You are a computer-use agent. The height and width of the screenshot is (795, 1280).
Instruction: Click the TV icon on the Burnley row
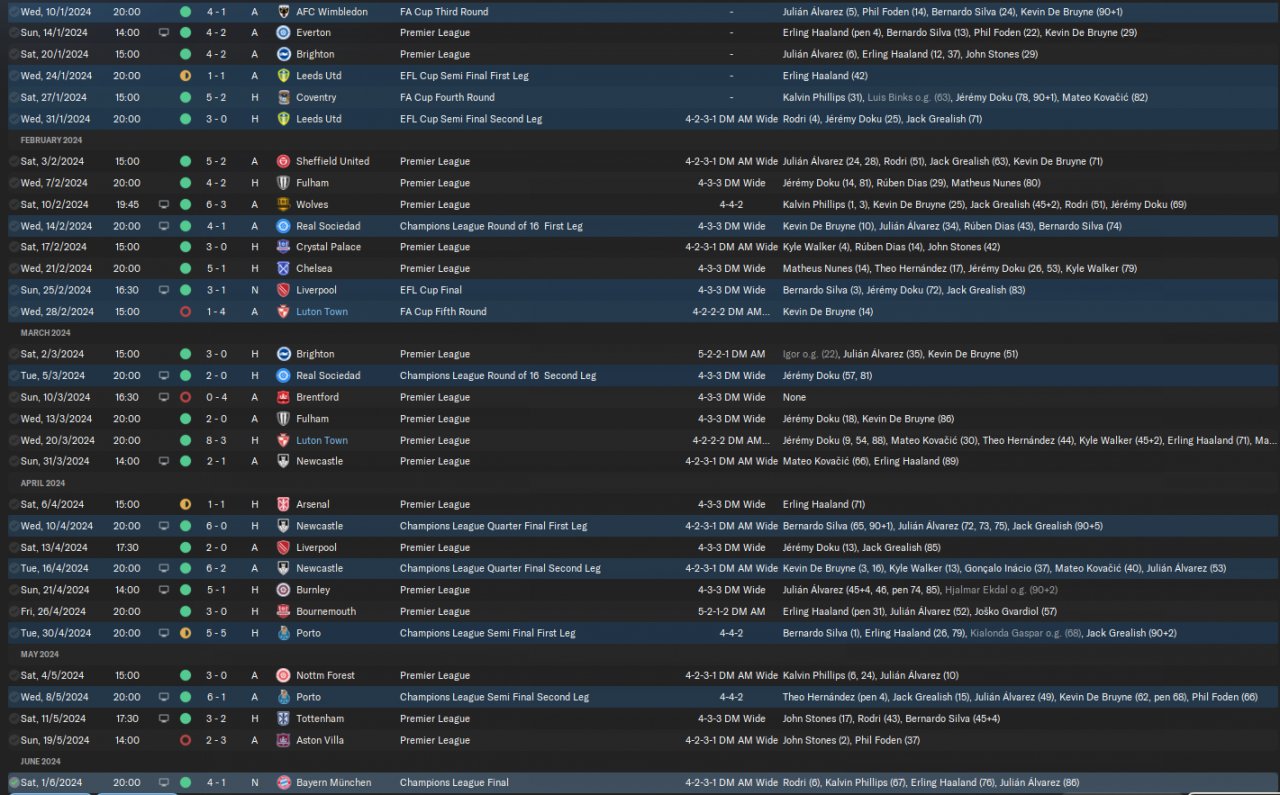coord(164,590)
